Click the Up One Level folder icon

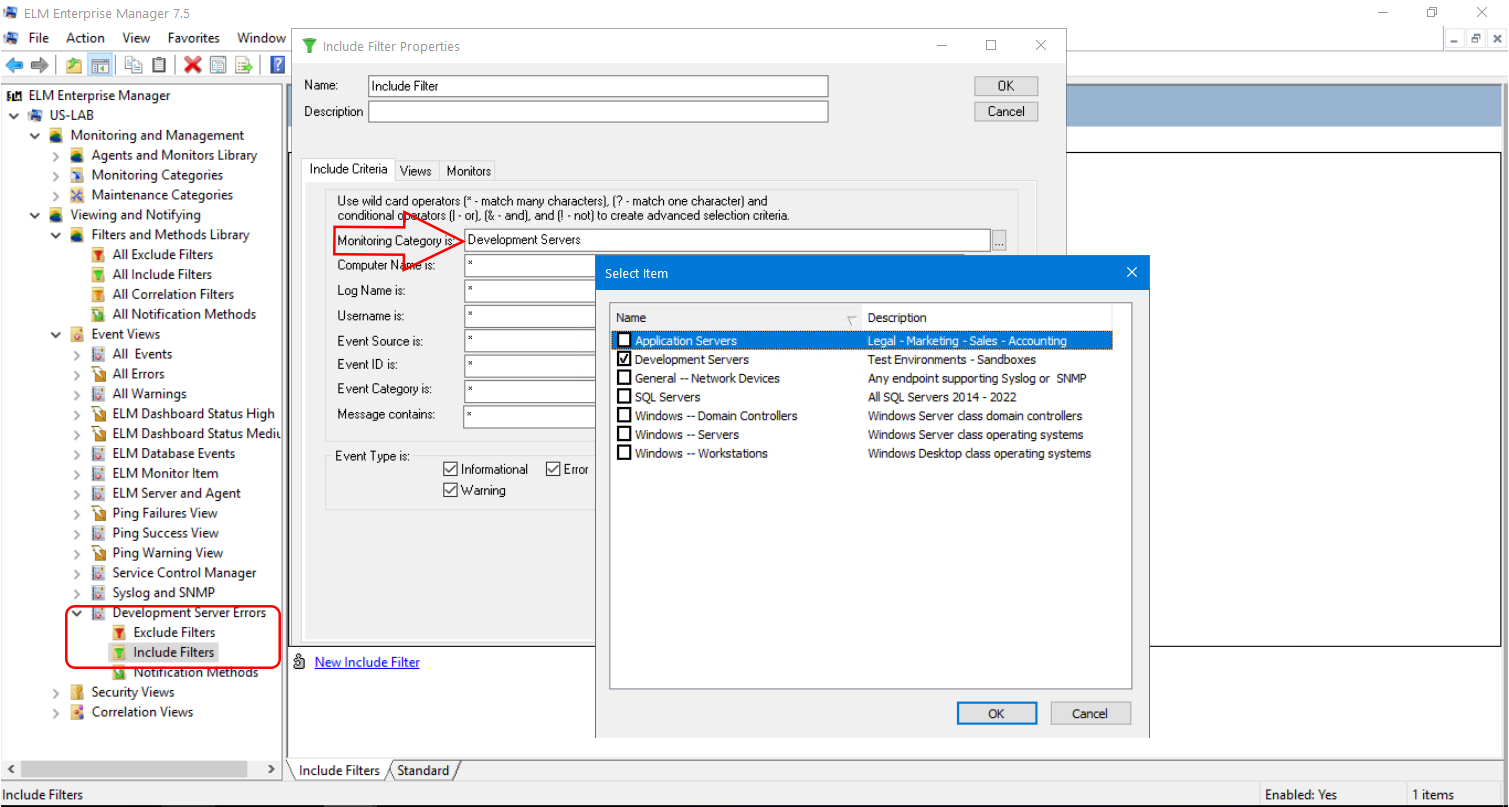(74, 65)
